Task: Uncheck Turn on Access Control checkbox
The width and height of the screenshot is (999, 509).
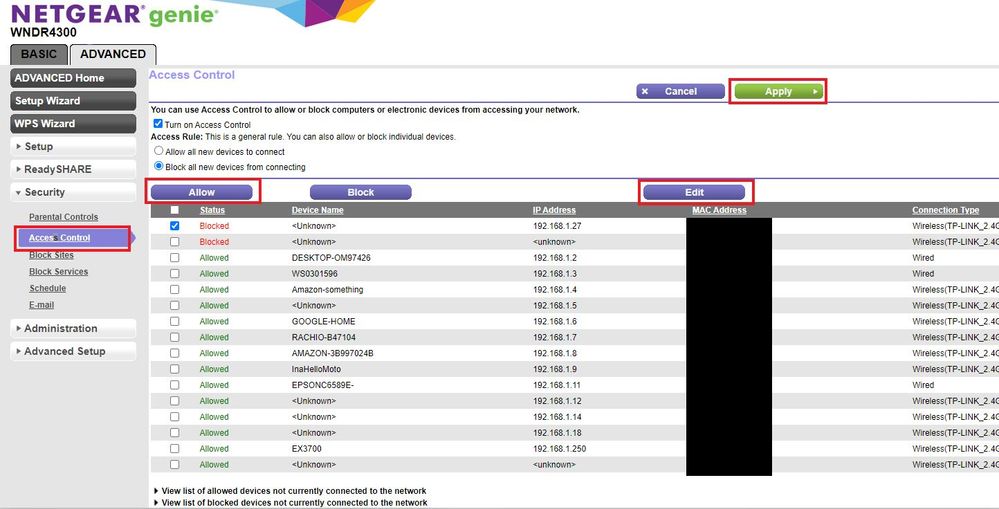Action: pyautogui.click(x=158, y=124)
